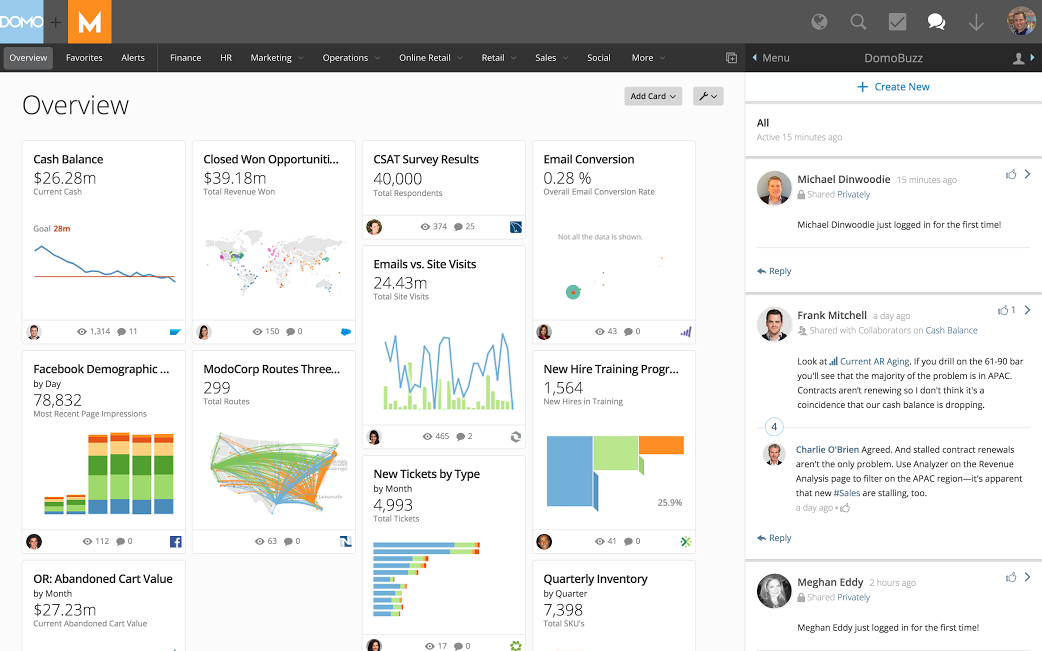
Task: Click Cash Balance comments icon
Action: tap(122, 331)
